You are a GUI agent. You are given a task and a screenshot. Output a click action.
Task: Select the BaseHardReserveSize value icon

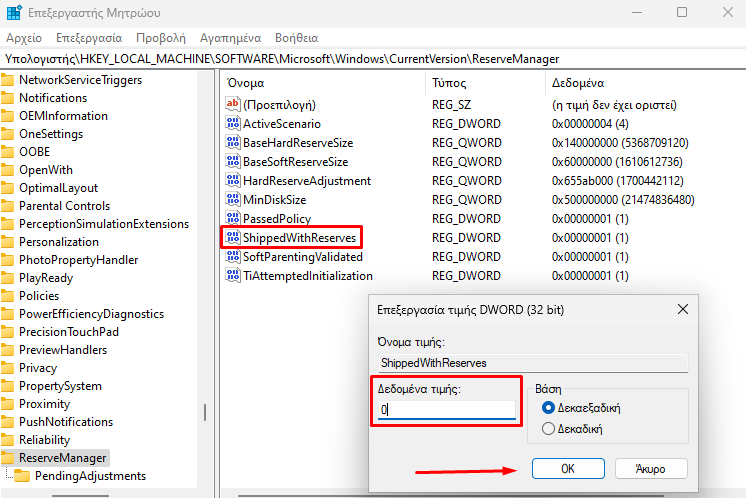coord(233,142)
